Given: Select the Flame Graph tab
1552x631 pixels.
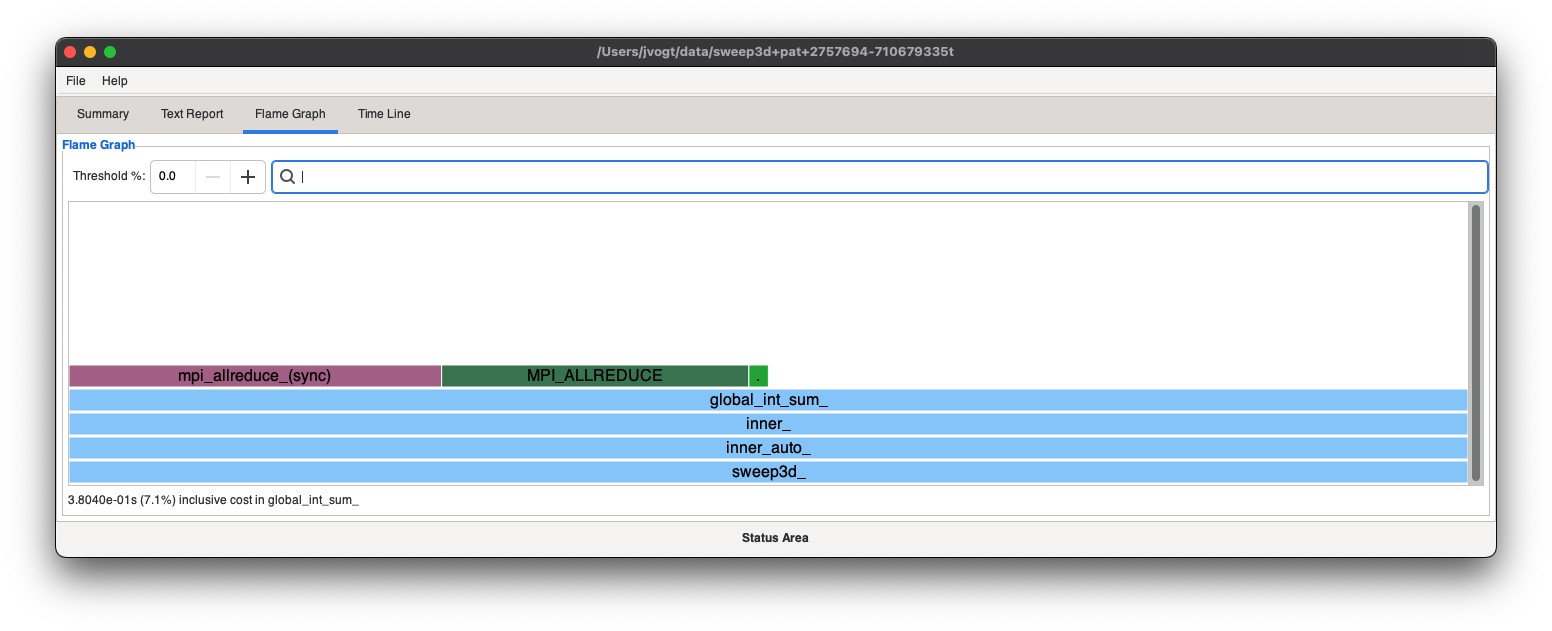Looking at the screenshot, I should (290, 114).
